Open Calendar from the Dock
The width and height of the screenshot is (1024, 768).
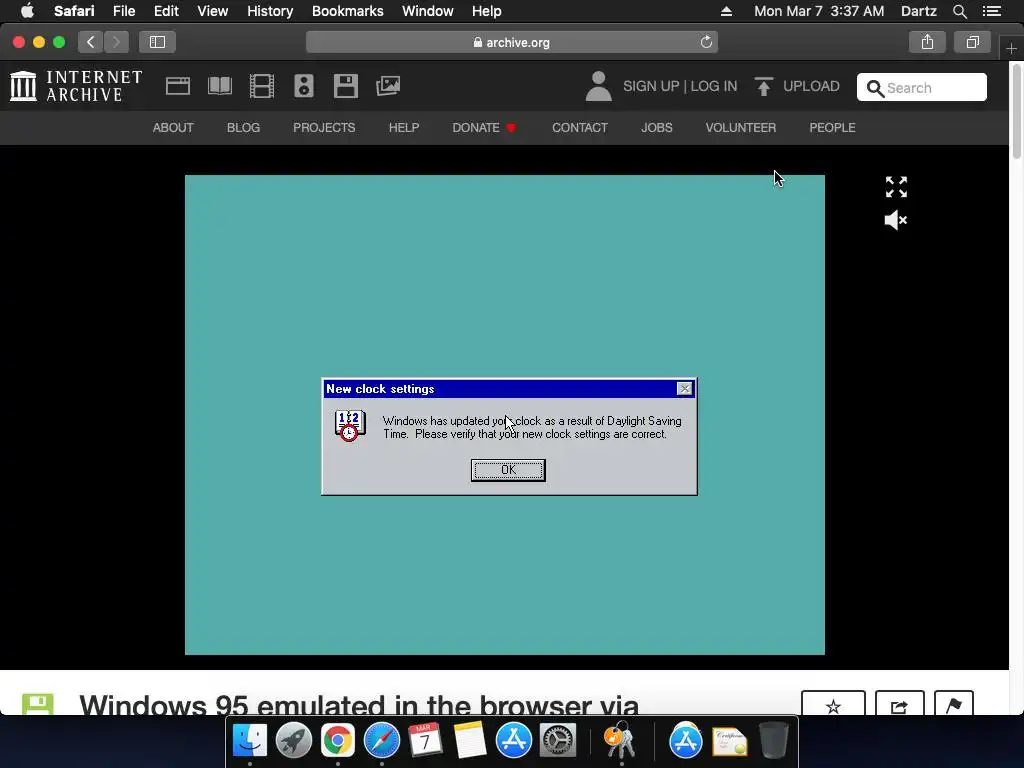click(425, 741)
